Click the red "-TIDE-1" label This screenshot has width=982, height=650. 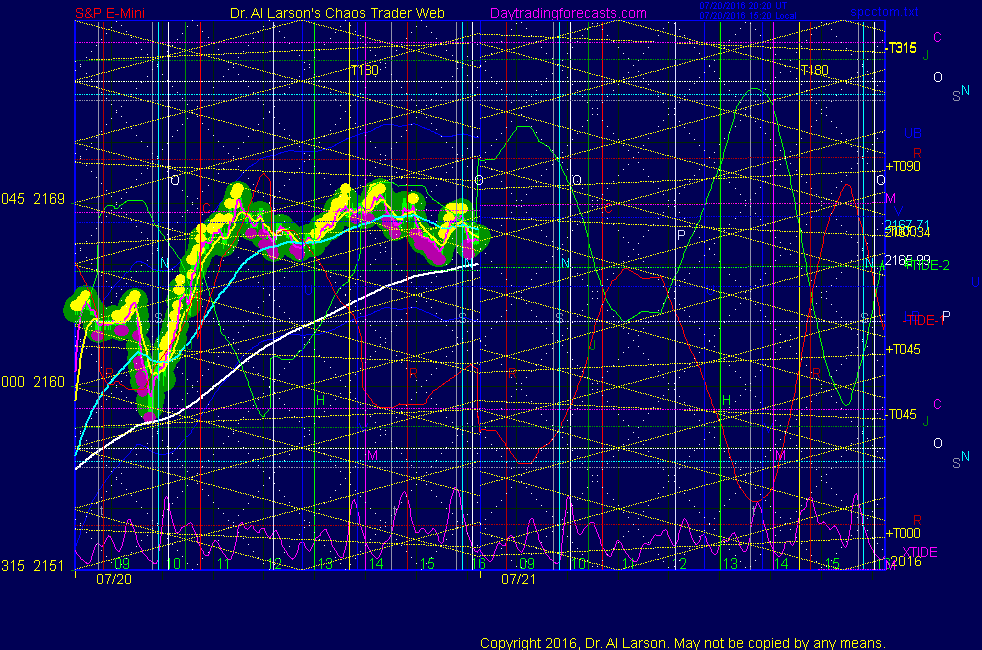point(923,321)
